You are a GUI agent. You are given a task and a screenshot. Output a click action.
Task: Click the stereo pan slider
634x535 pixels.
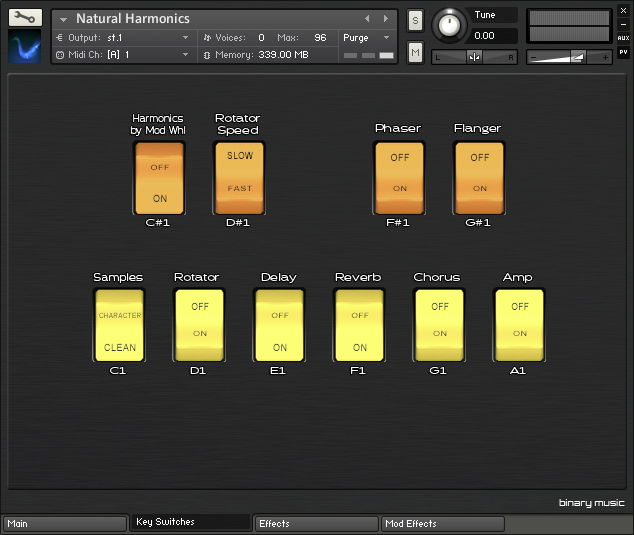click(x=474, y=57)
